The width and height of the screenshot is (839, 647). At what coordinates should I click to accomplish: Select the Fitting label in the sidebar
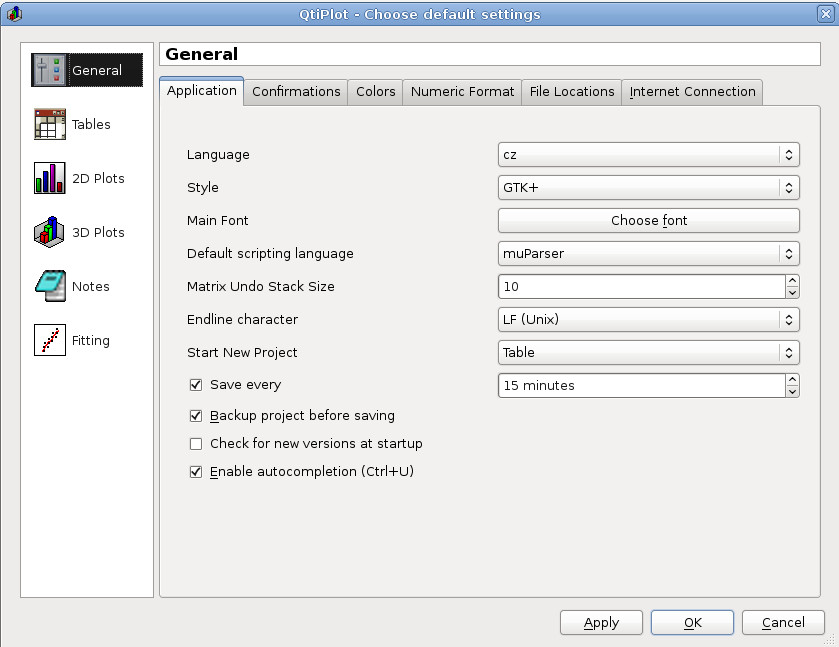(x=90, y=341)
